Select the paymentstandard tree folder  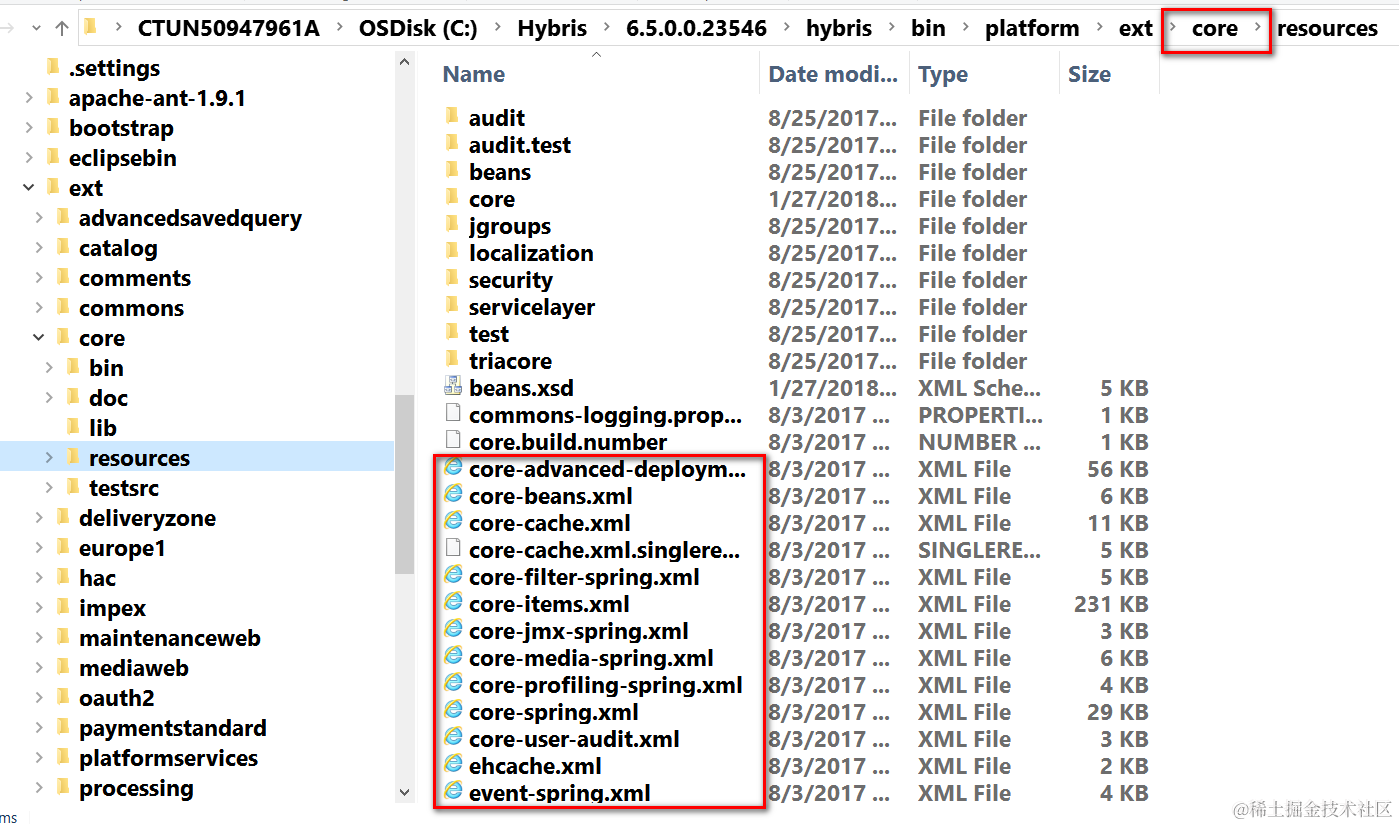[x=173, y=728]
